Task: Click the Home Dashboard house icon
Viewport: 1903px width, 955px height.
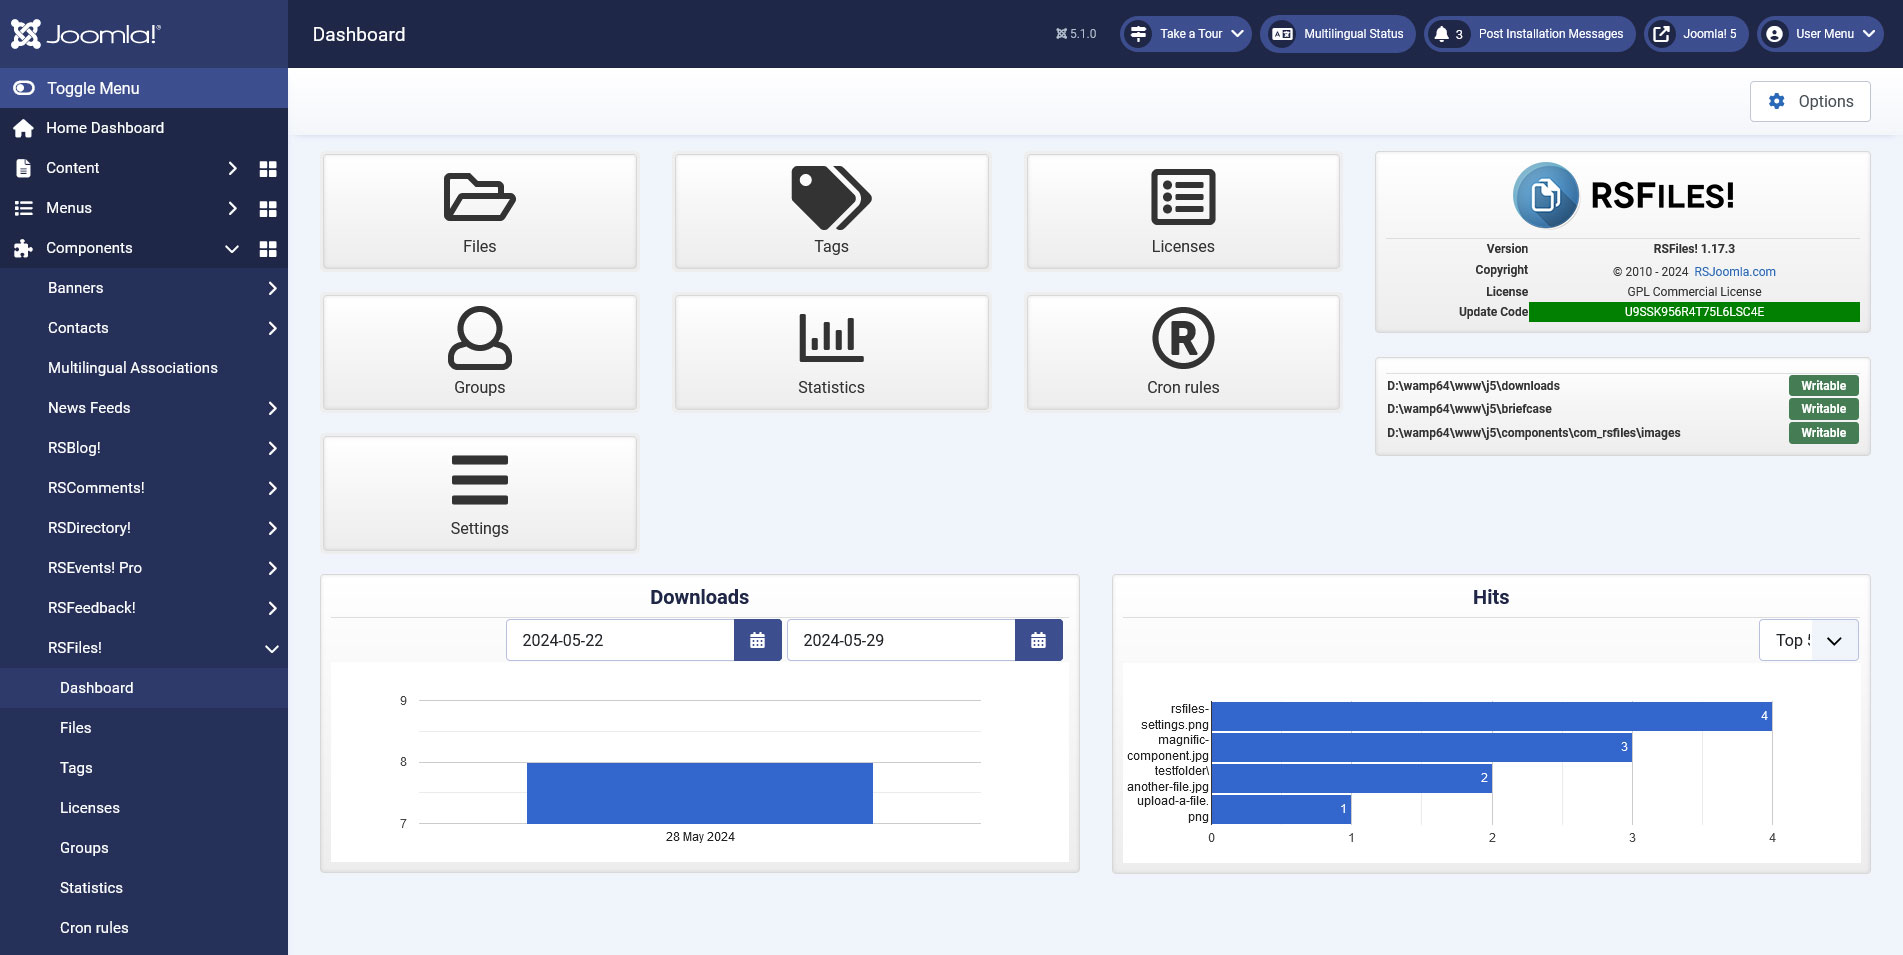Action: [x=23, y=128]
